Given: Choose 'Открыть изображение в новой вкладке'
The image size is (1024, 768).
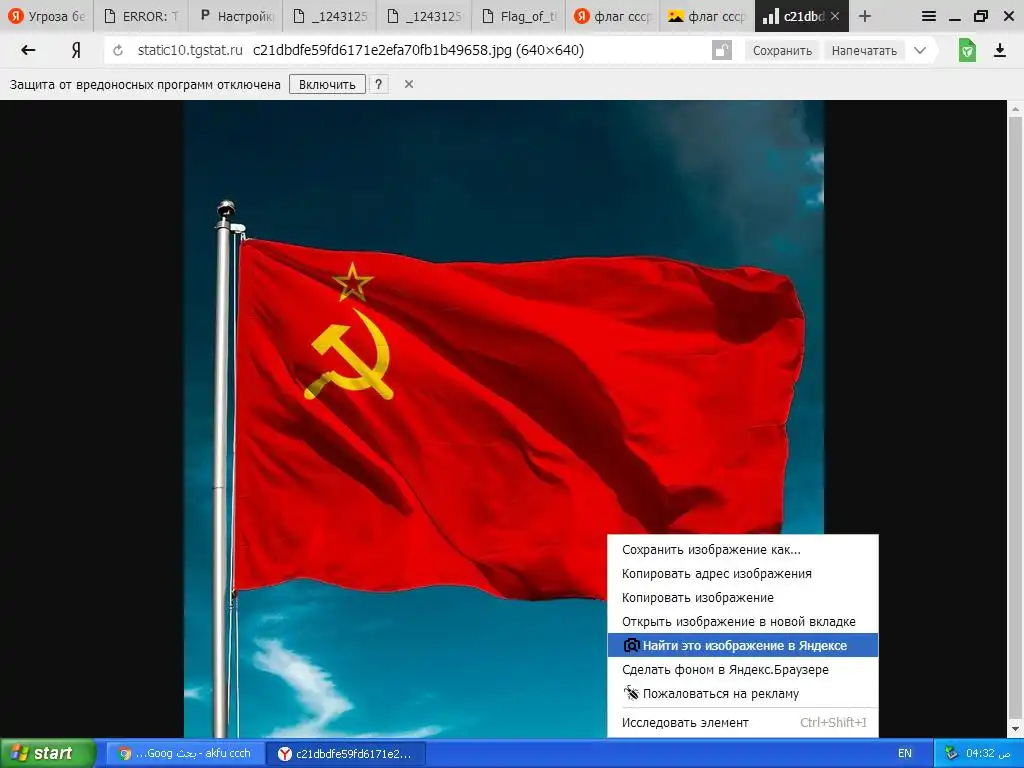Looking at the screenshot, I should (x=743, y=622).
